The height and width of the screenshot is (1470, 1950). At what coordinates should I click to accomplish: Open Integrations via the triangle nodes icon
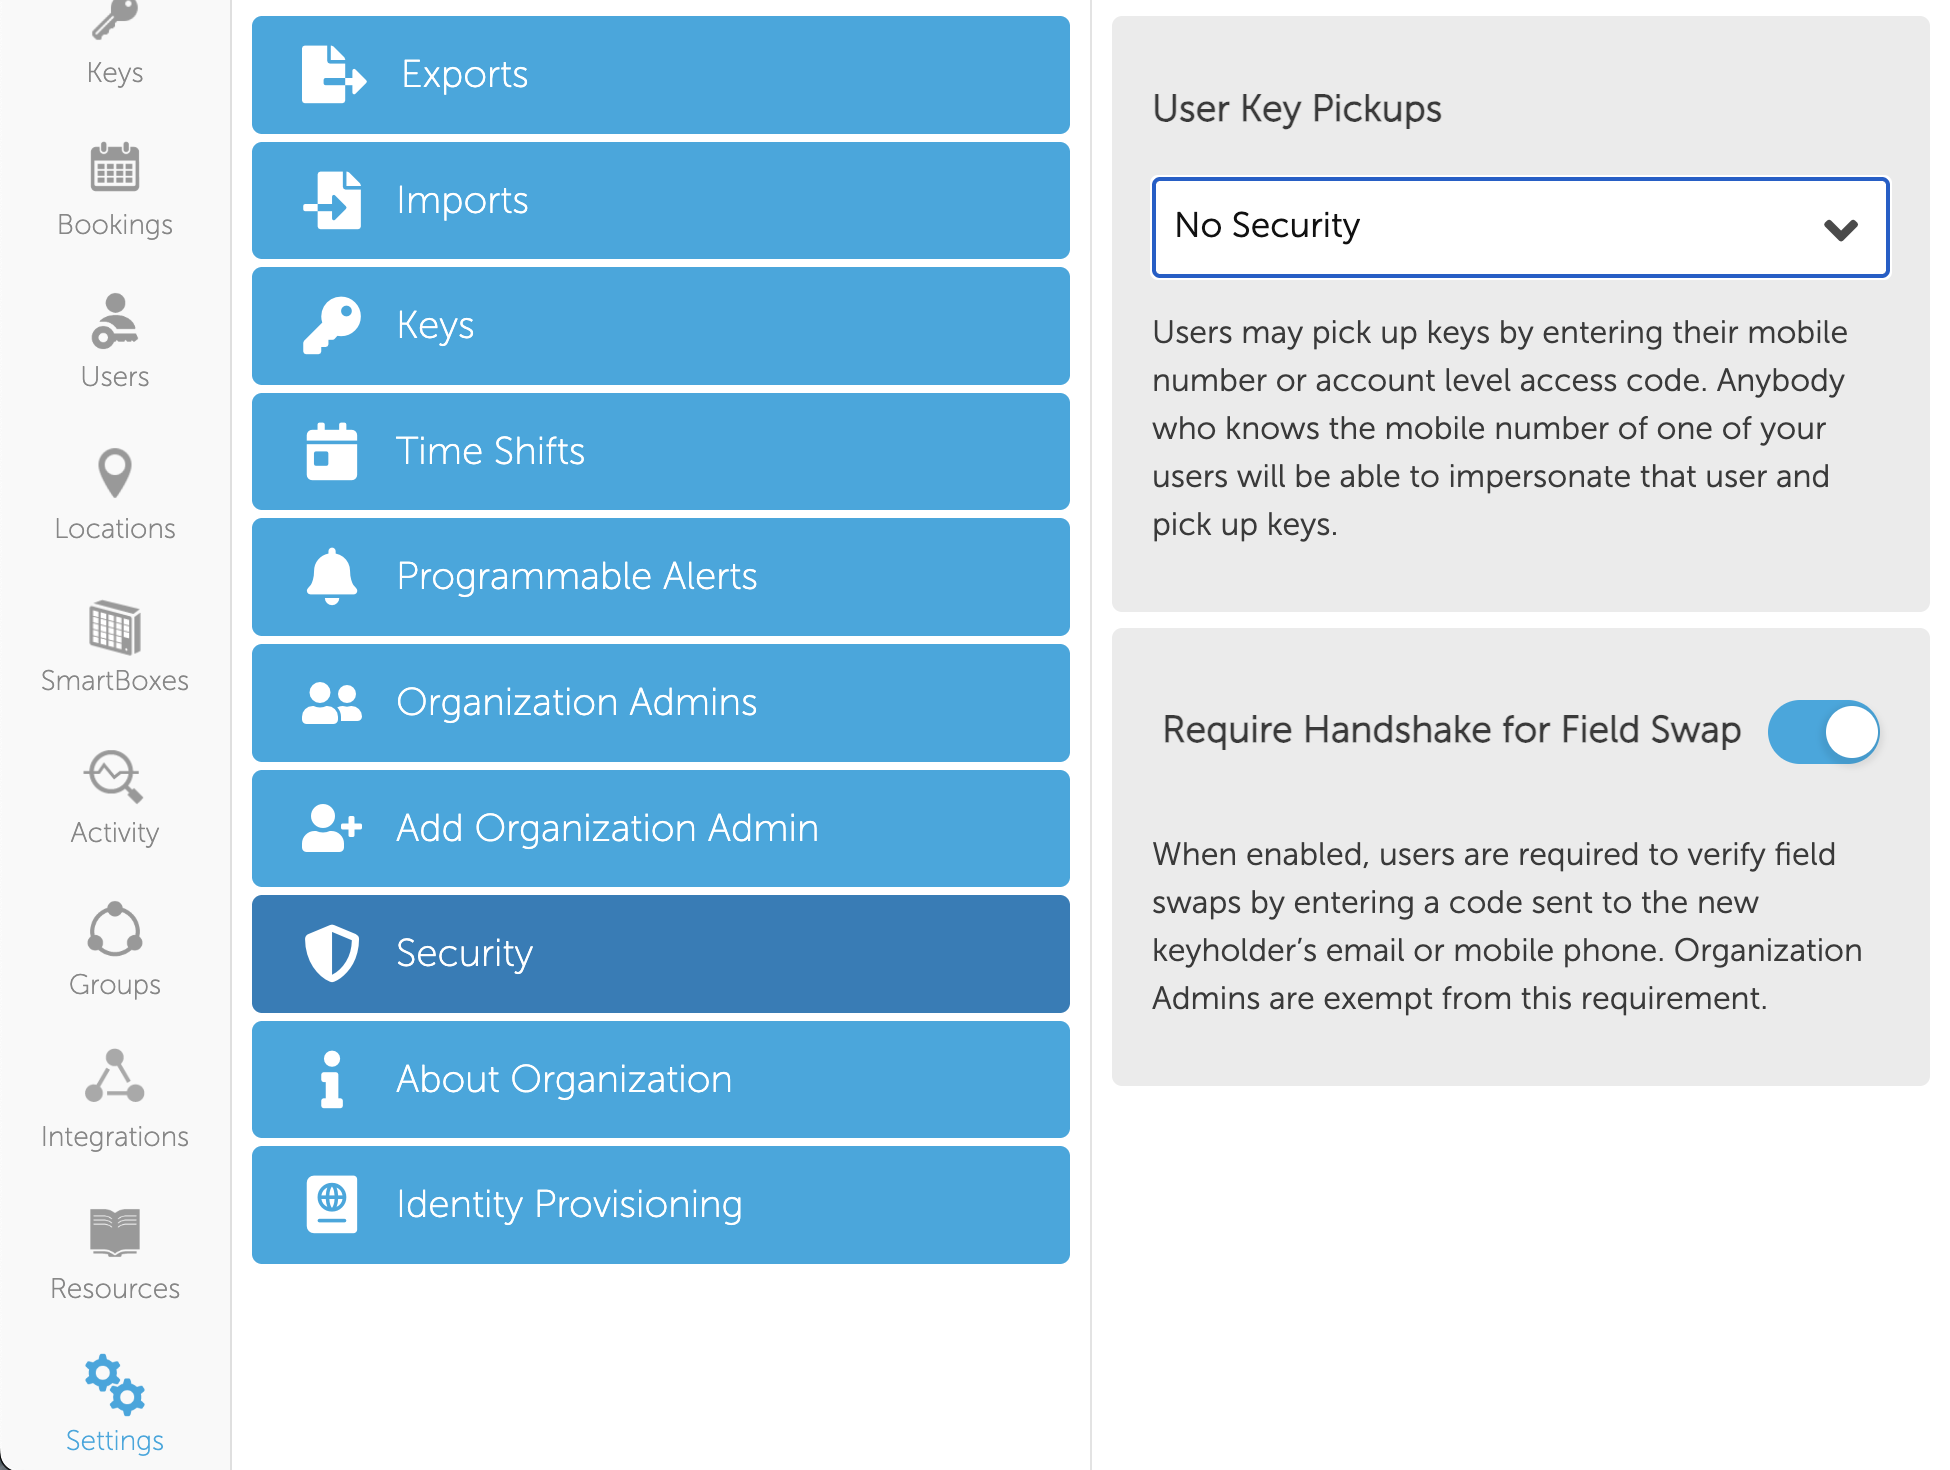click(x=115, y=1076)
